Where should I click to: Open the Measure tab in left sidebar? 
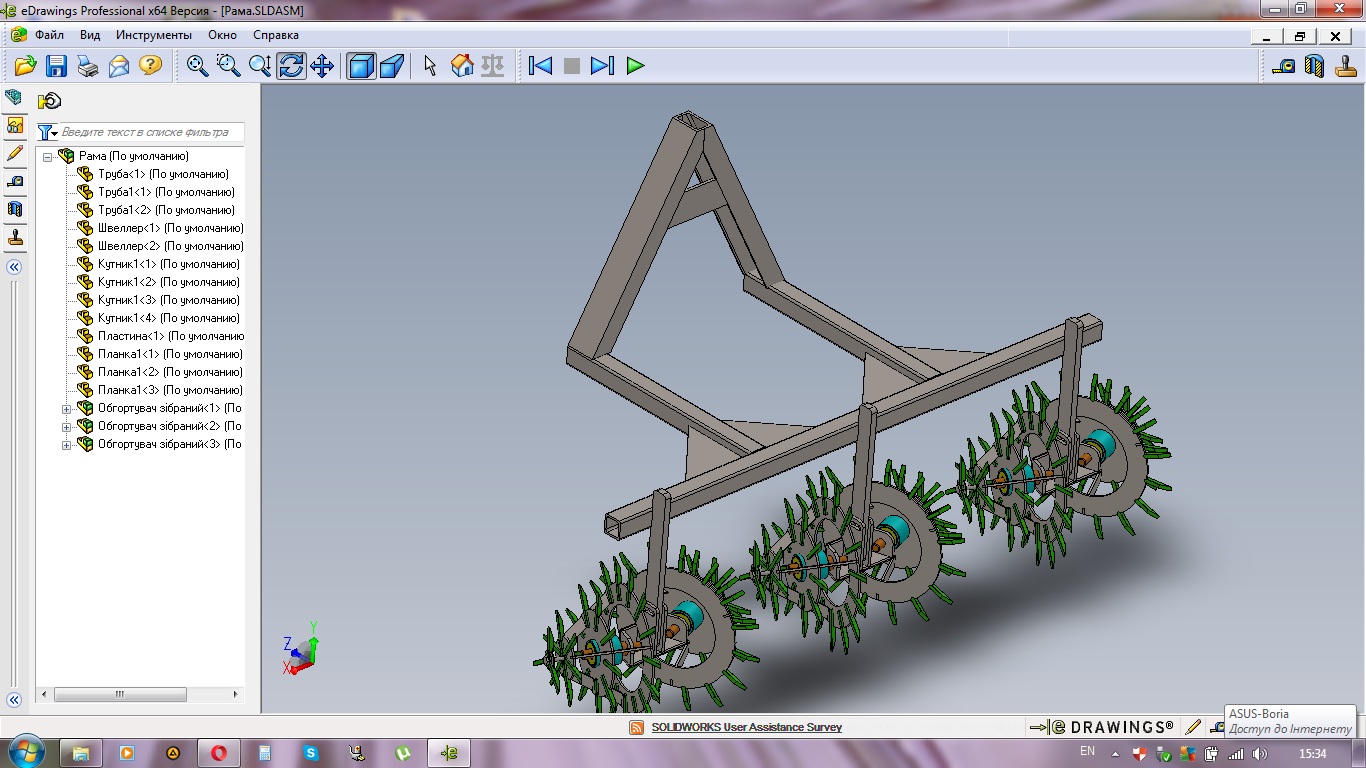[14, 181]
